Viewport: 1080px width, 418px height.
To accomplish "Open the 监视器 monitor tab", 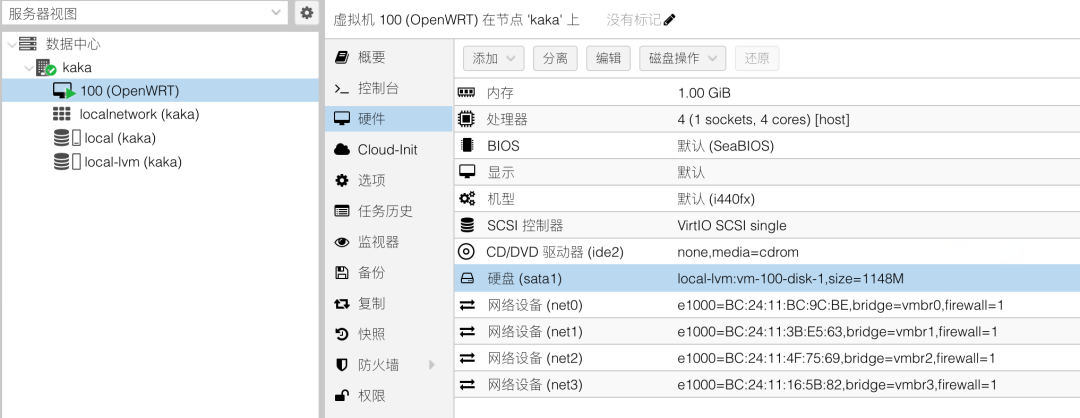I will tap(388, 242).
